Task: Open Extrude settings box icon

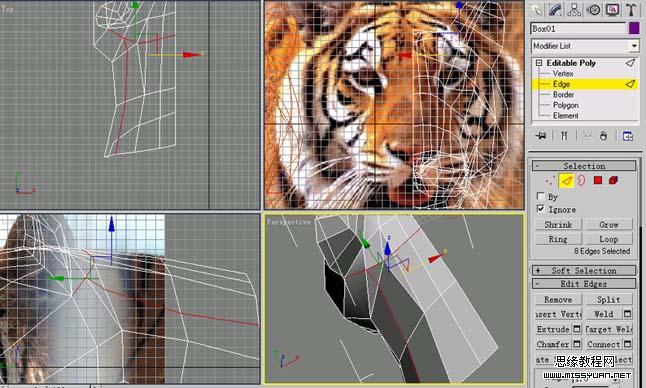Action: coord(577,329)
